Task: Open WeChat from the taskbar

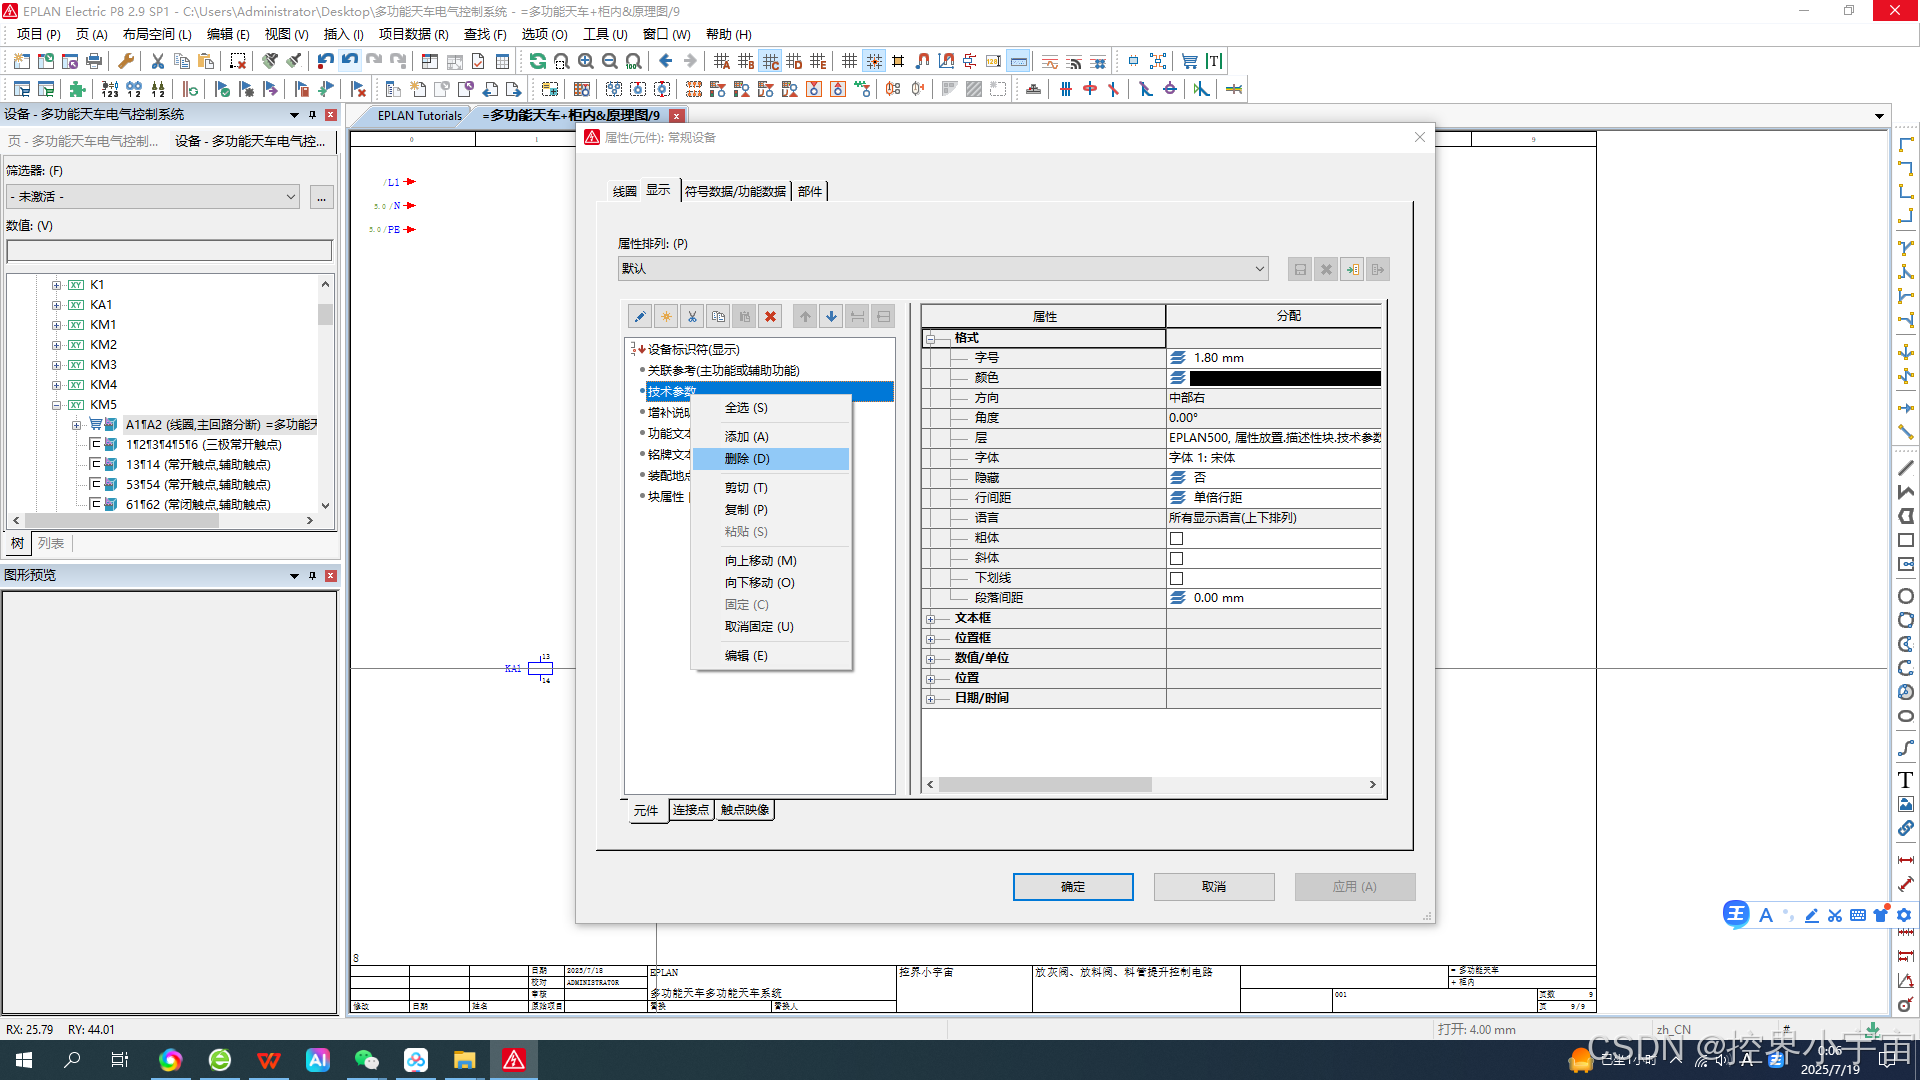Action: [366, 1060]
